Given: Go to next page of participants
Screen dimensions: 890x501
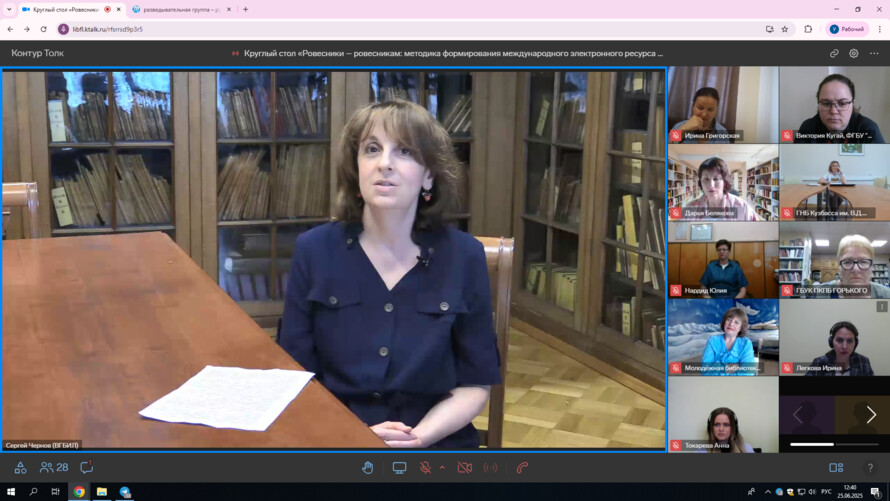Looking at the screenshot, I should click(871, 415).
